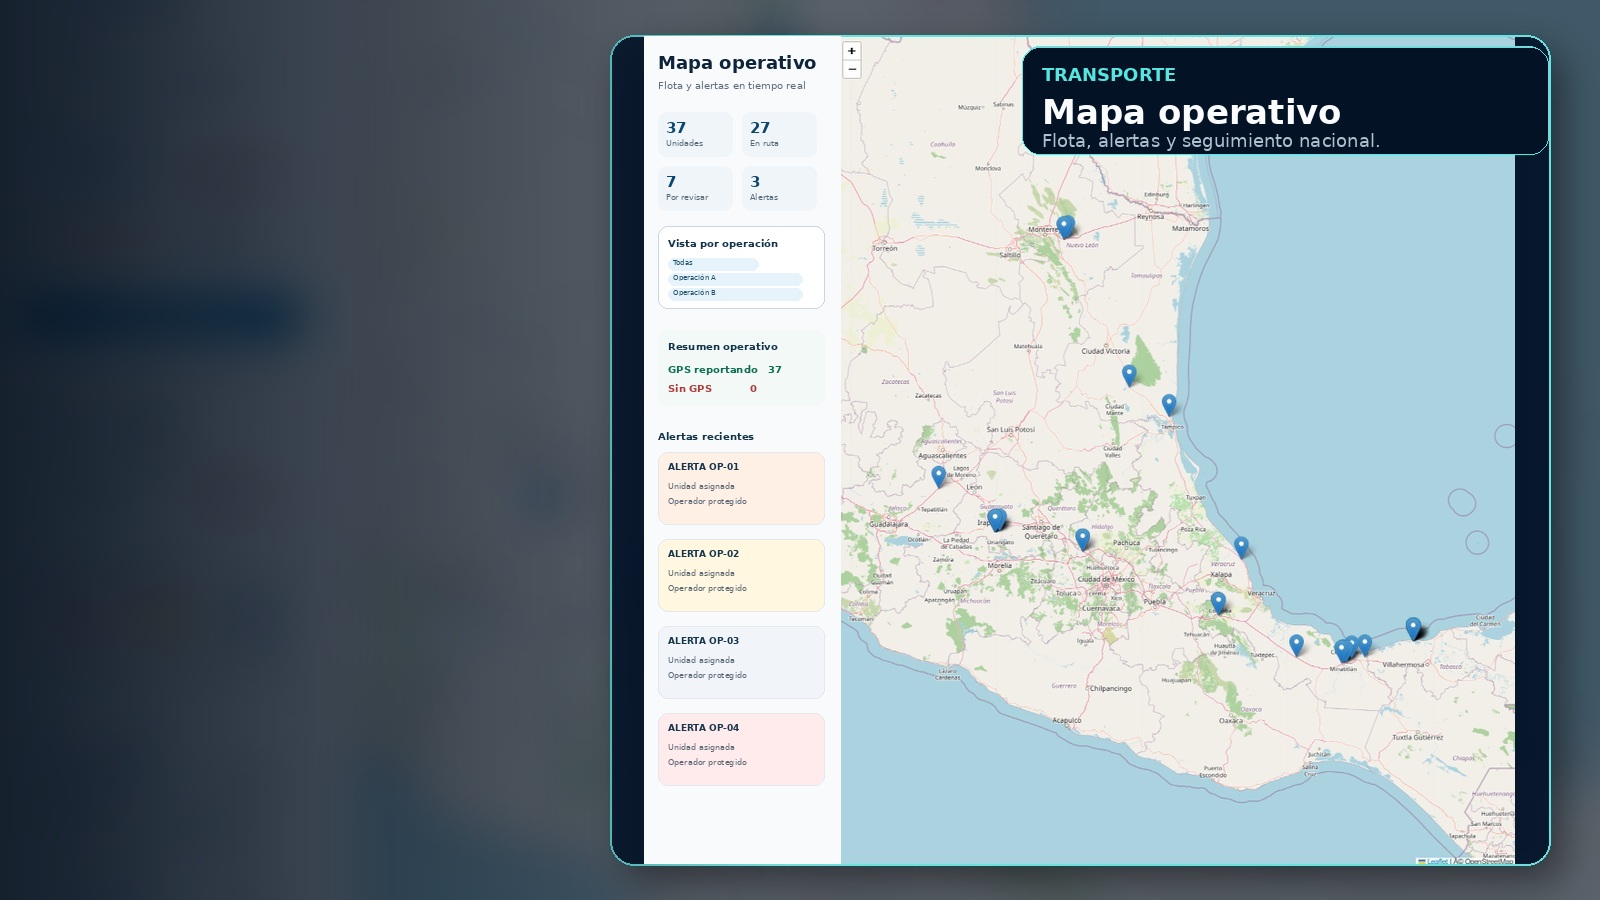Zoom in the map with plus button
1600x900 pixels.
(852, 51)
